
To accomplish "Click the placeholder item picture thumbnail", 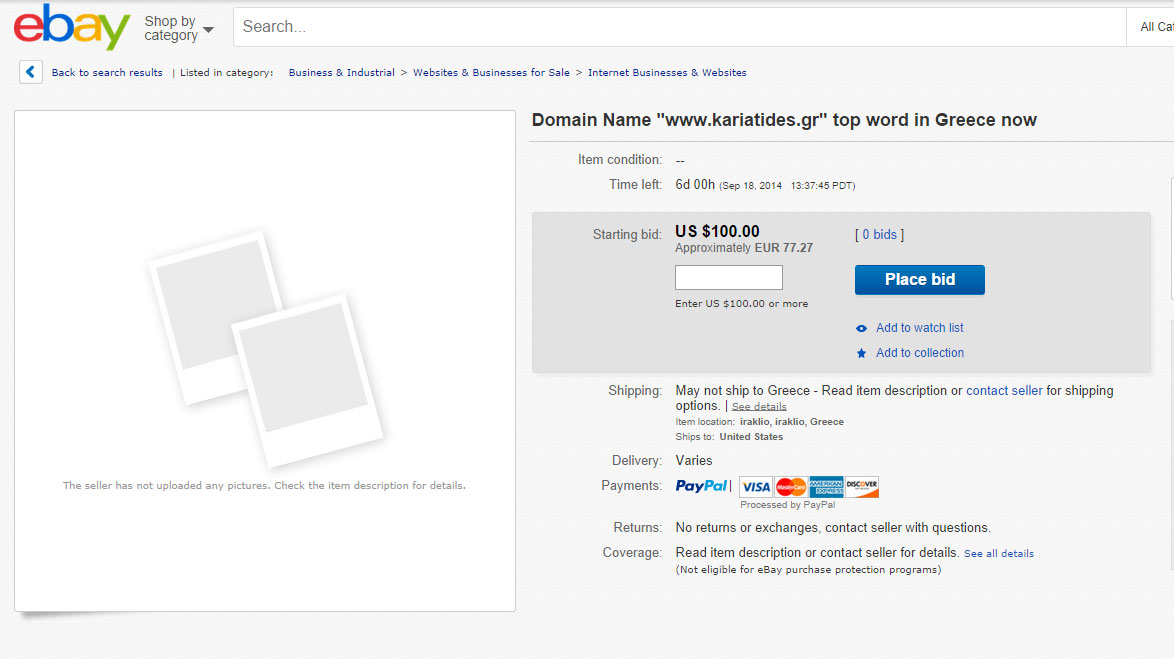I will [x=265, y=350].
